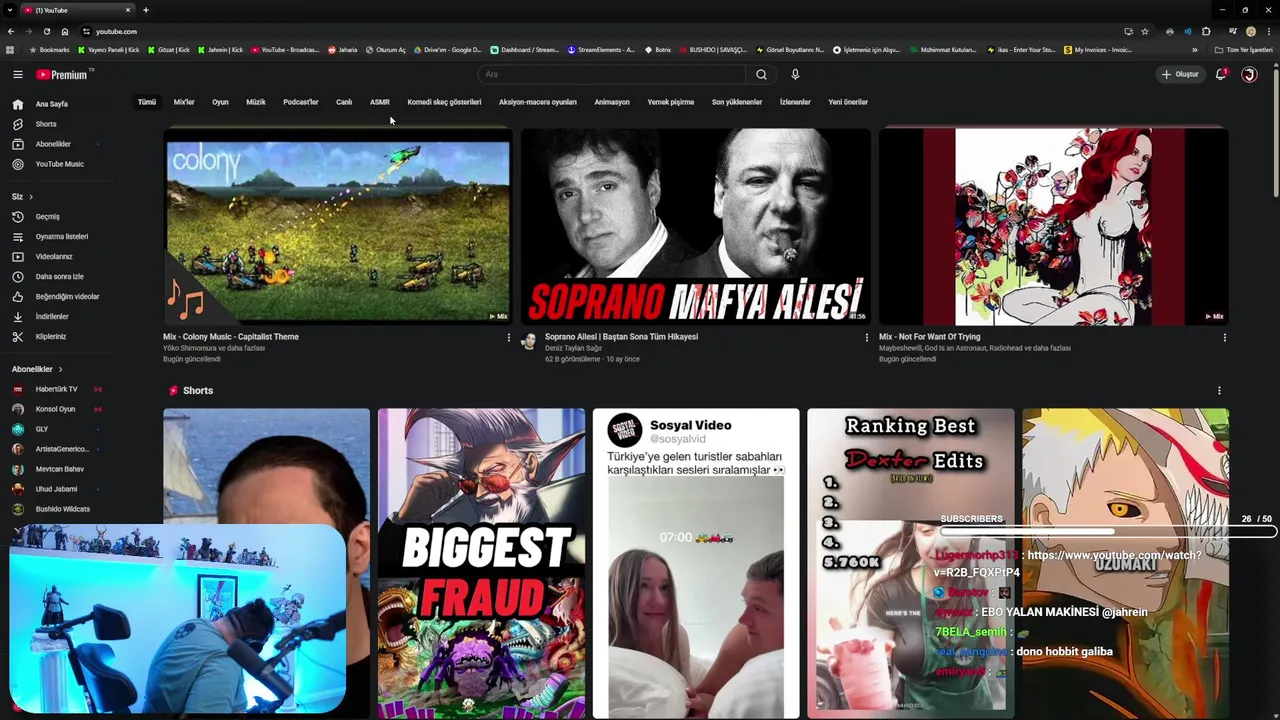Image resolution: width=1280 pixels, height=720 pixels.
Task: Open the BIGGEST FRAUD short
Action: tap(481, 563)
